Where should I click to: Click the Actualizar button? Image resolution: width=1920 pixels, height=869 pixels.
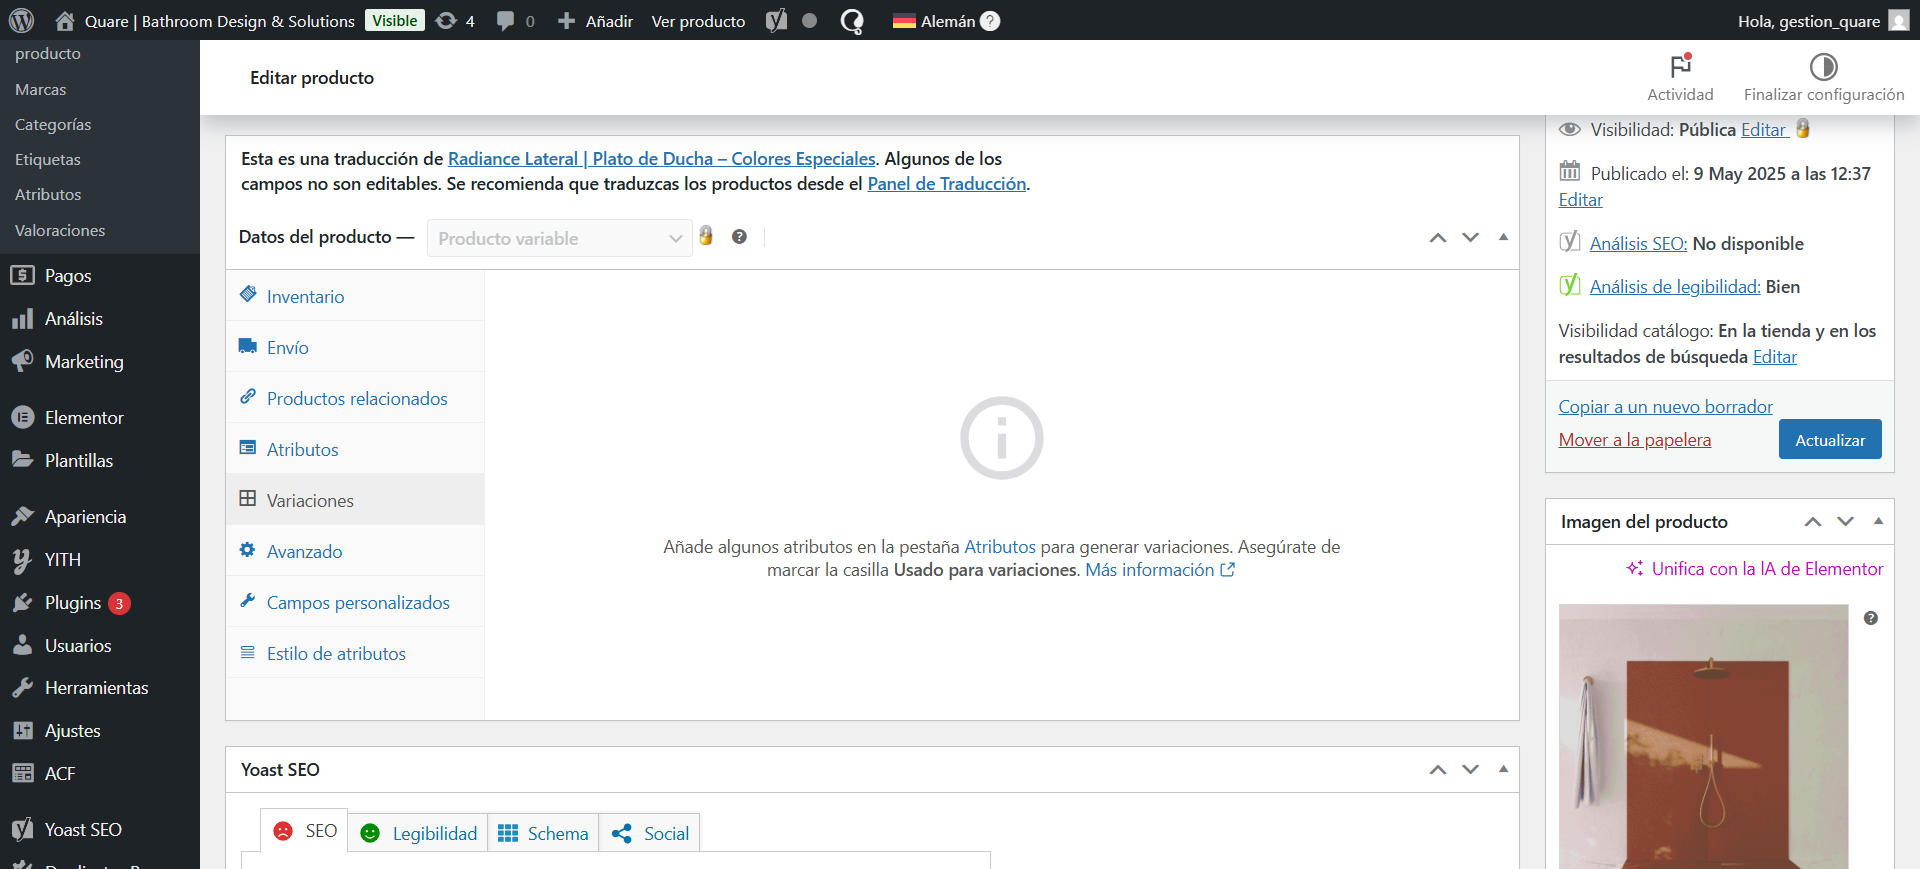(x=1830, y=439)
